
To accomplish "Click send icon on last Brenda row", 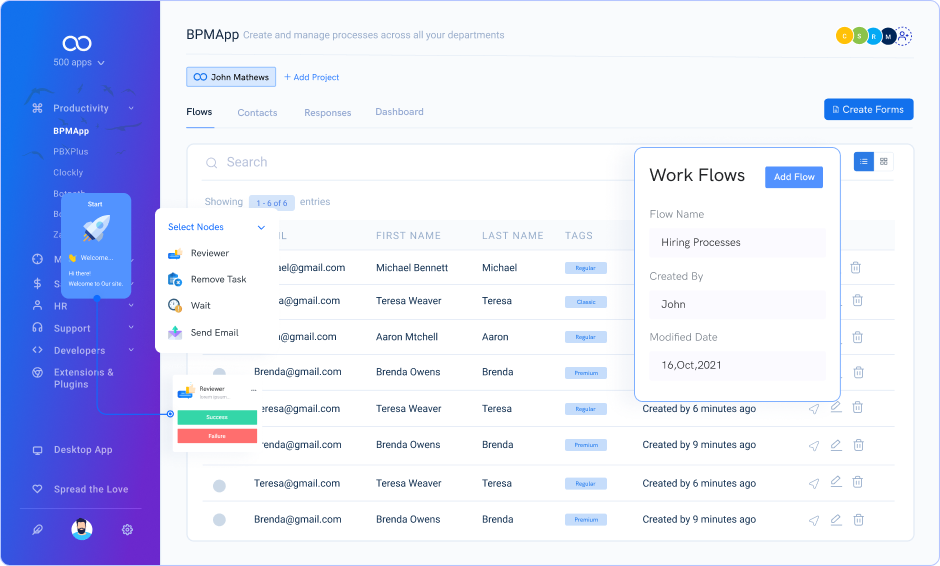I will tap(814, 520).
